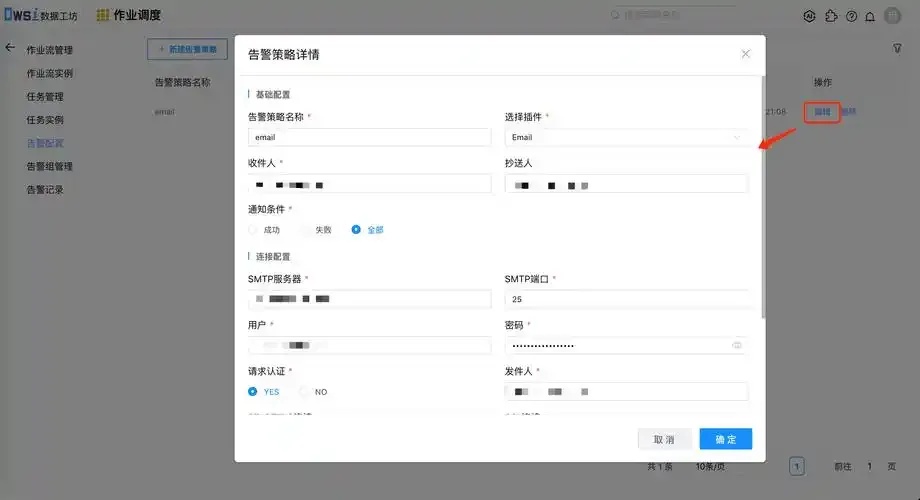Focus the 抄送人 input field
The width and height of the screenshot is (920, 500).
(626, 184)
